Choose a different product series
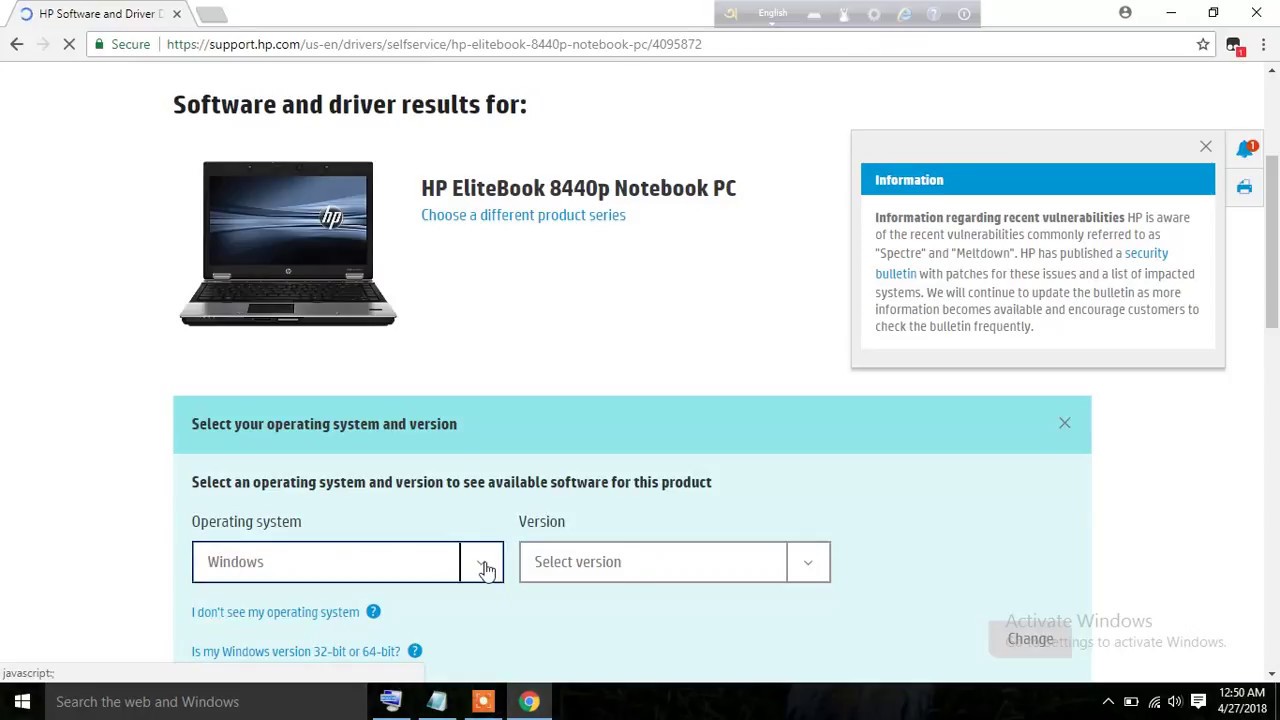Screen dimensions: 1280x720 523,215
